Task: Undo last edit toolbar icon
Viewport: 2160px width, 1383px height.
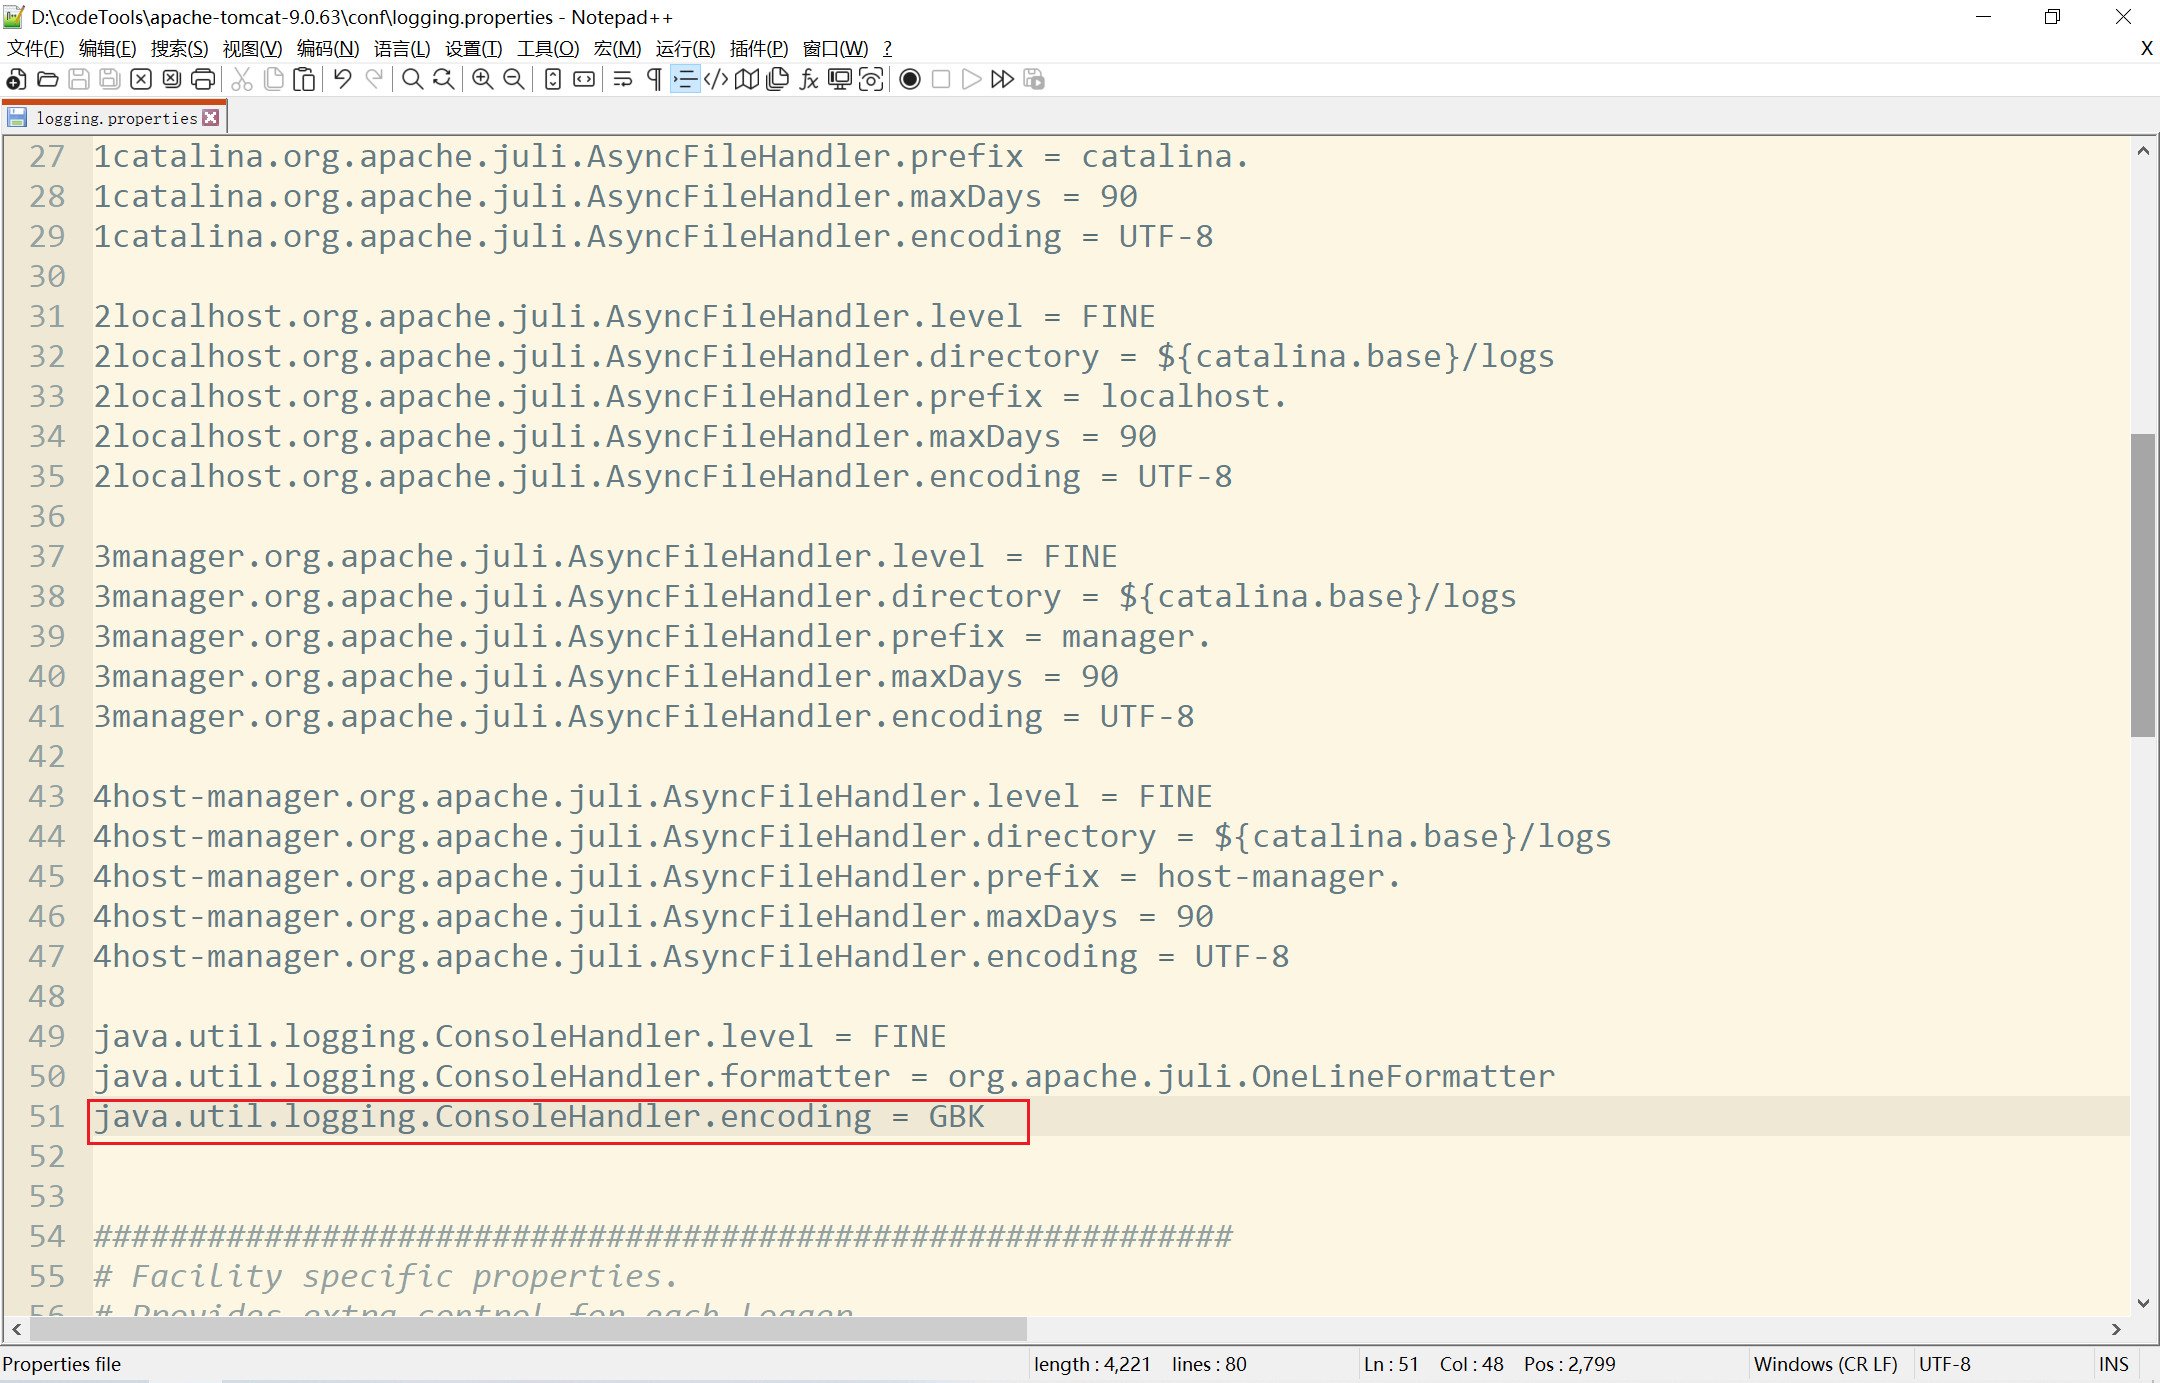Action: click(x=343, y=80)
